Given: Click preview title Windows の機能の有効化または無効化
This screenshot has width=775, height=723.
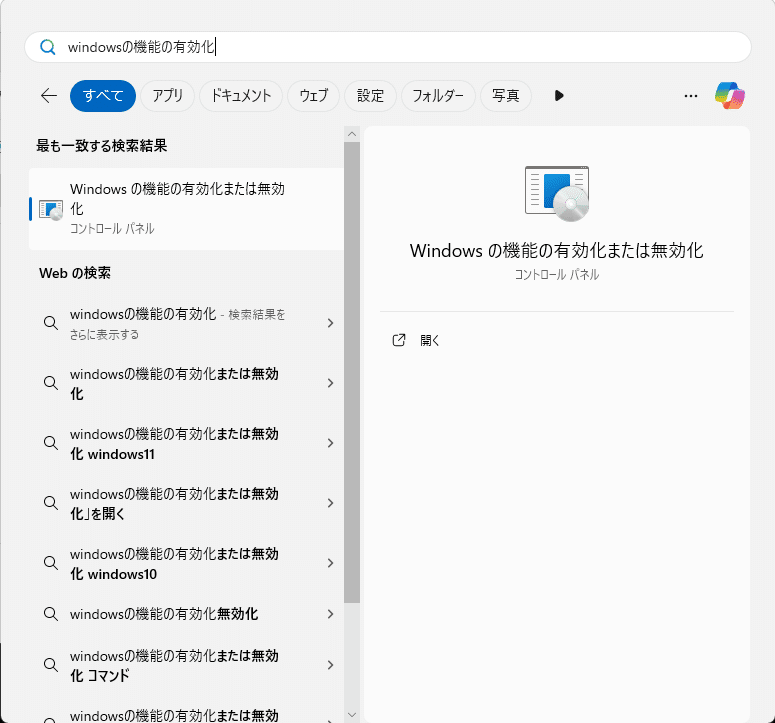Looking at the screenshot, I should 557,251.
